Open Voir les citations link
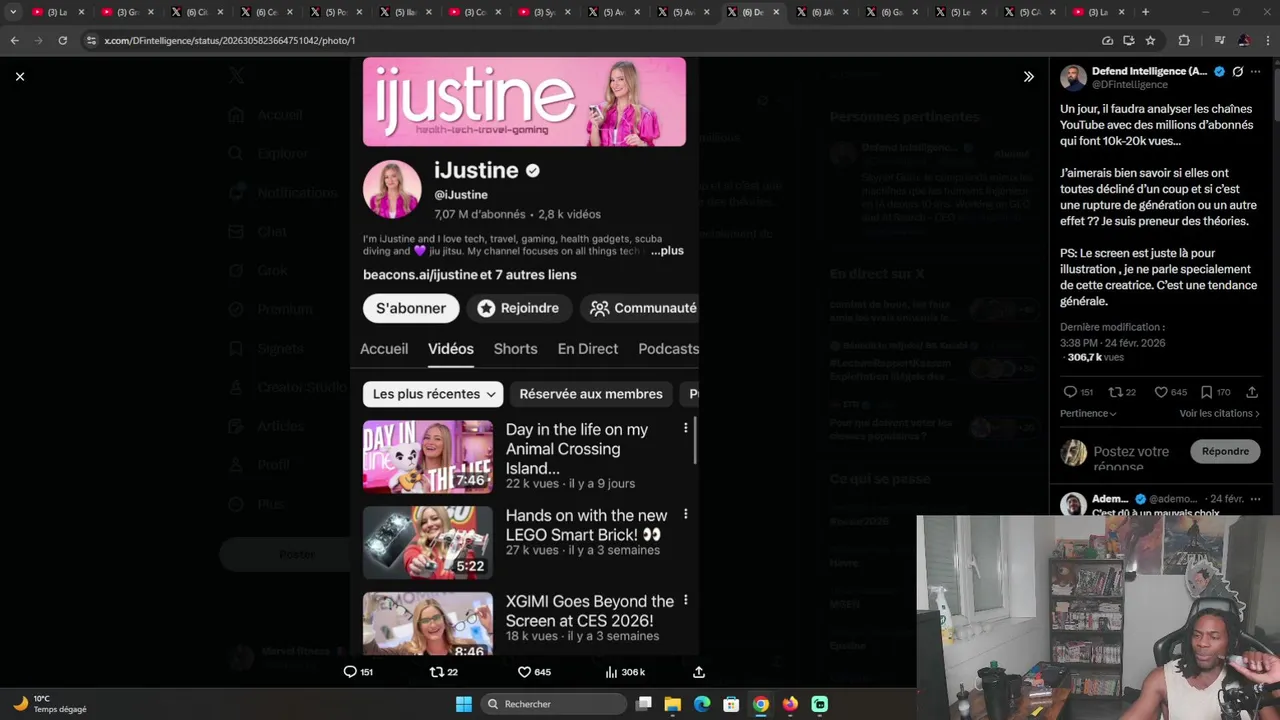The image size is (1280, 720). coord(1219,413)
